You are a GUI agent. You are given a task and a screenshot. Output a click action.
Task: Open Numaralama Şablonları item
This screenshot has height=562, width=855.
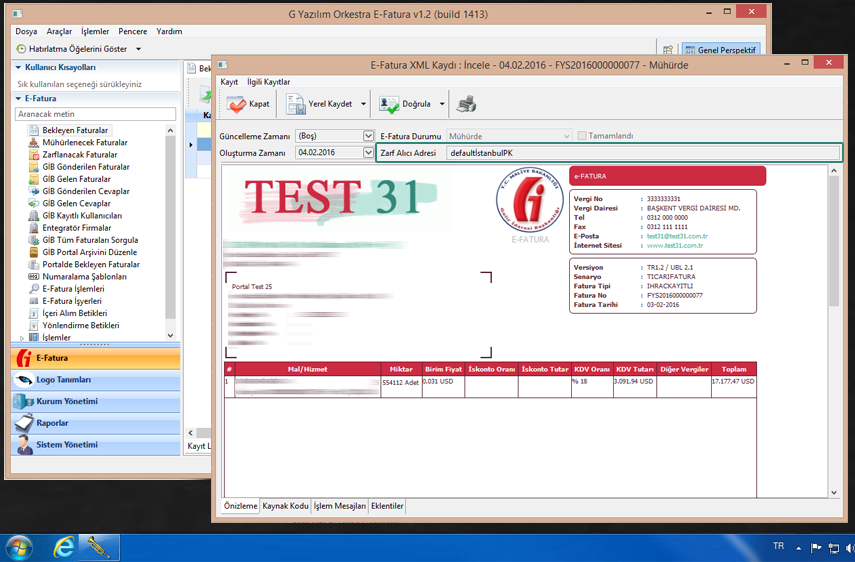coord(85,276)
